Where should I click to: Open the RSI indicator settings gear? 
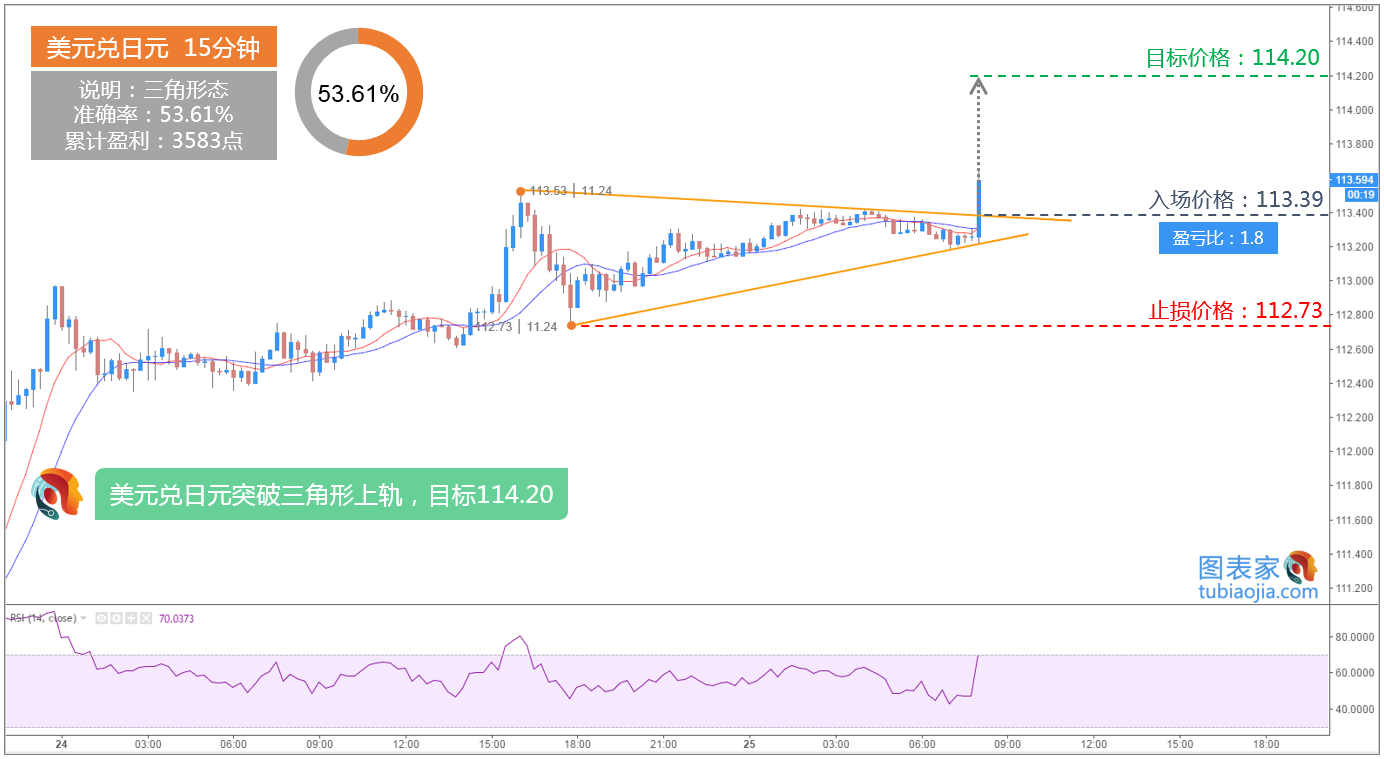click(116, 618)
